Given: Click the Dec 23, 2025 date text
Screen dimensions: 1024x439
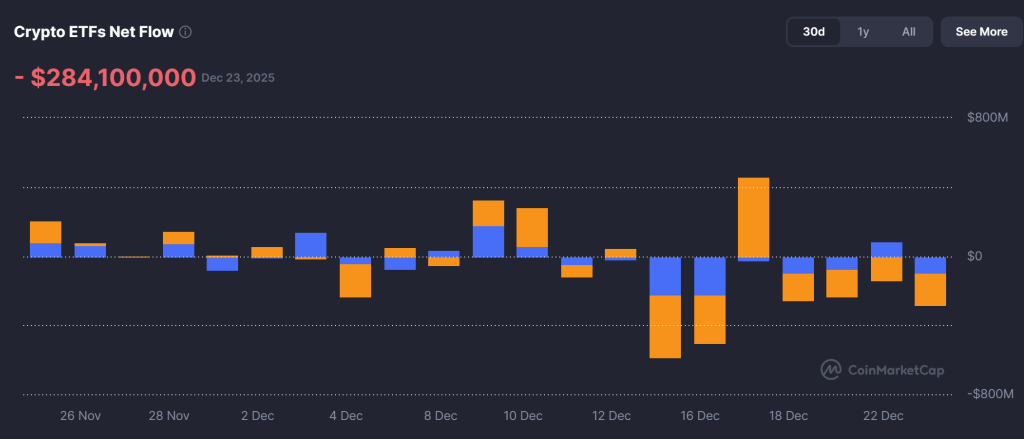Looking at the screenshot, I should (238, 78).
